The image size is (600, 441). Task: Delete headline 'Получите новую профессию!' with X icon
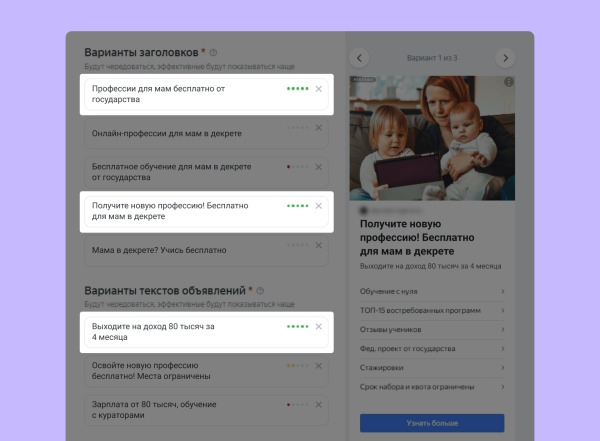click(x=318, y=206)
